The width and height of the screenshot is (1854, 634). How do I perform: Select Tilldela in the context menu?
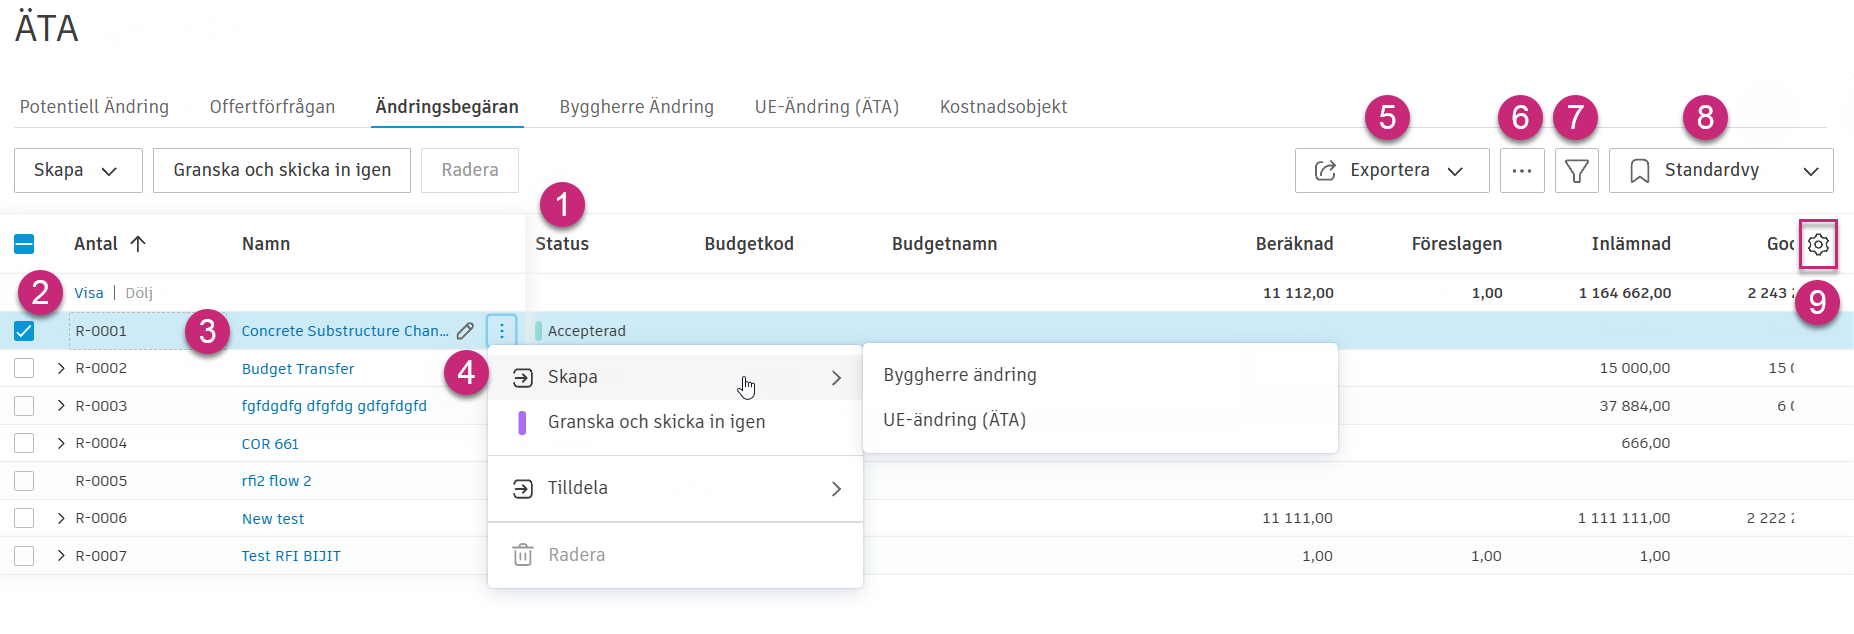[x=675, y=488]
